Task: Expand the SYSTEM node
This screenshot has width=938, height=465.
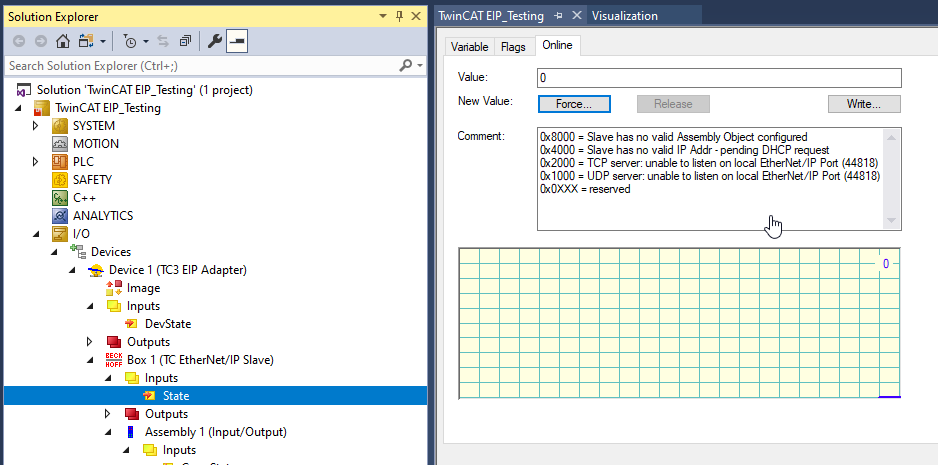Action: click(35, 126)
